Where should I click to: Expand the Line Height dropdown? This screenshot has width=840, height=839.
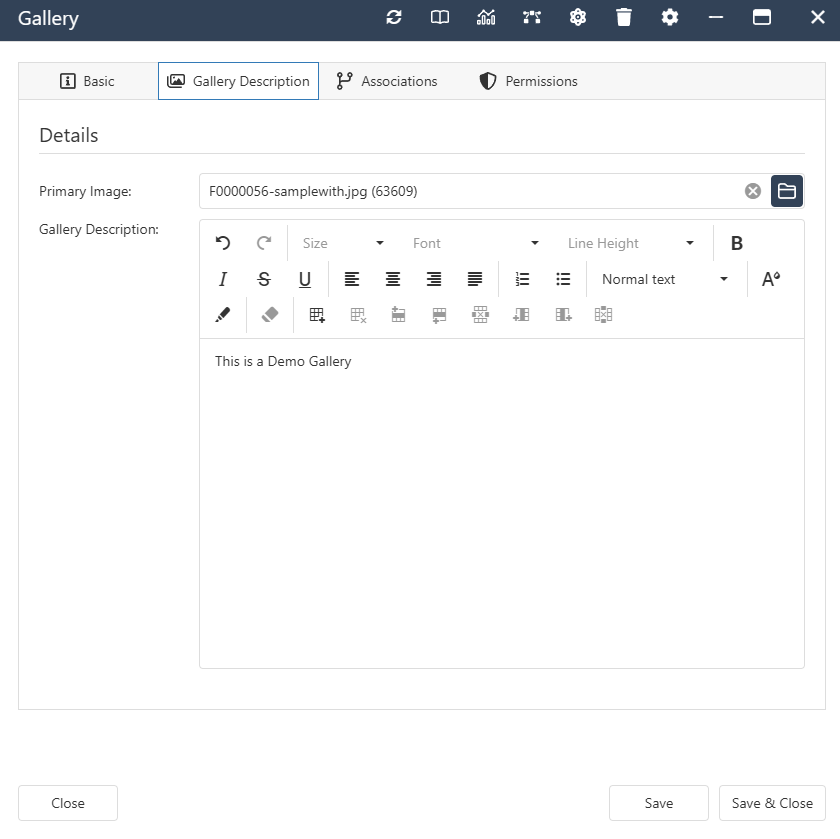coord(630,242)
